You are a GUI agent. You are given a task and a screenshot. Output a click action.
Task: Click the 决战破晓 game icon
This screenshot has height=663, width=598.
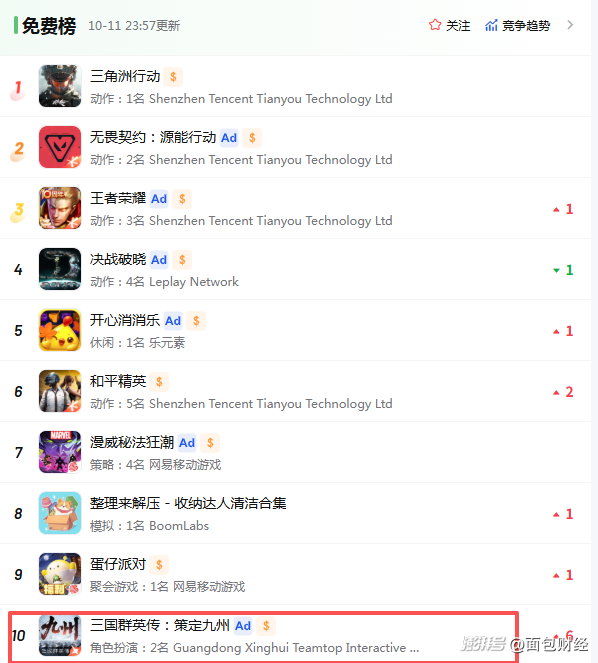tap(60, 269)
